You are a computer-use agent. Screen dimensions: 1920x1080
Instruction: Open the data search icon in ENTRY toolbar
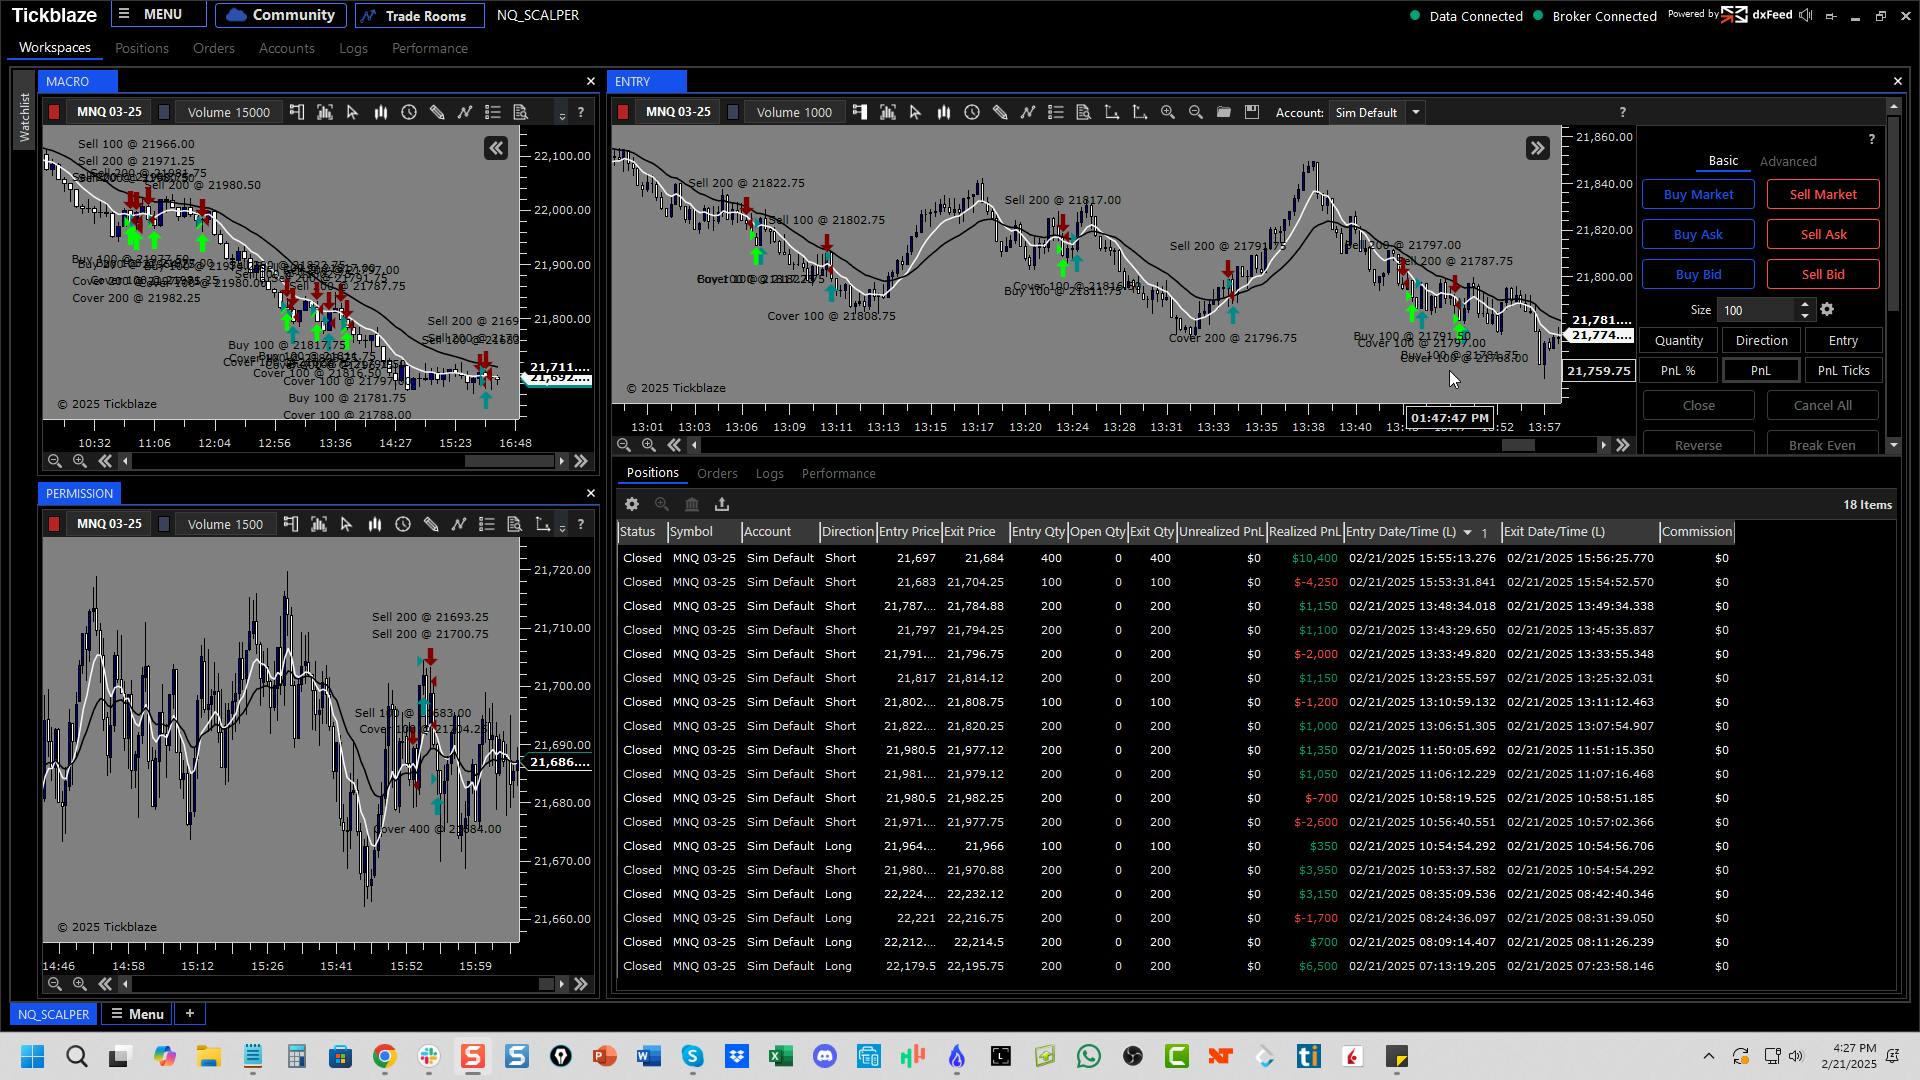(x=1083, y=113)
